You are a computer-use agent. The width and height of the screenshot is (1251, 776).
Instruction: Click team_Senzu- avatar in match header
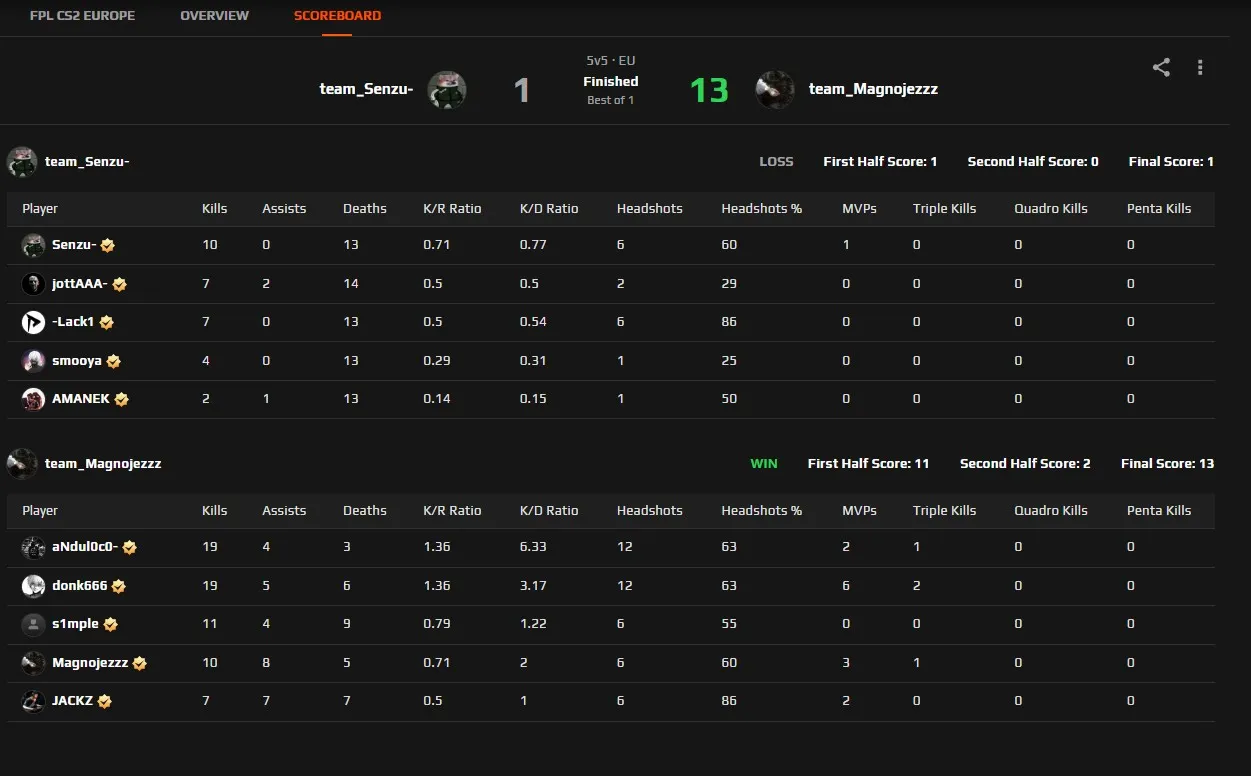(447, 90)
